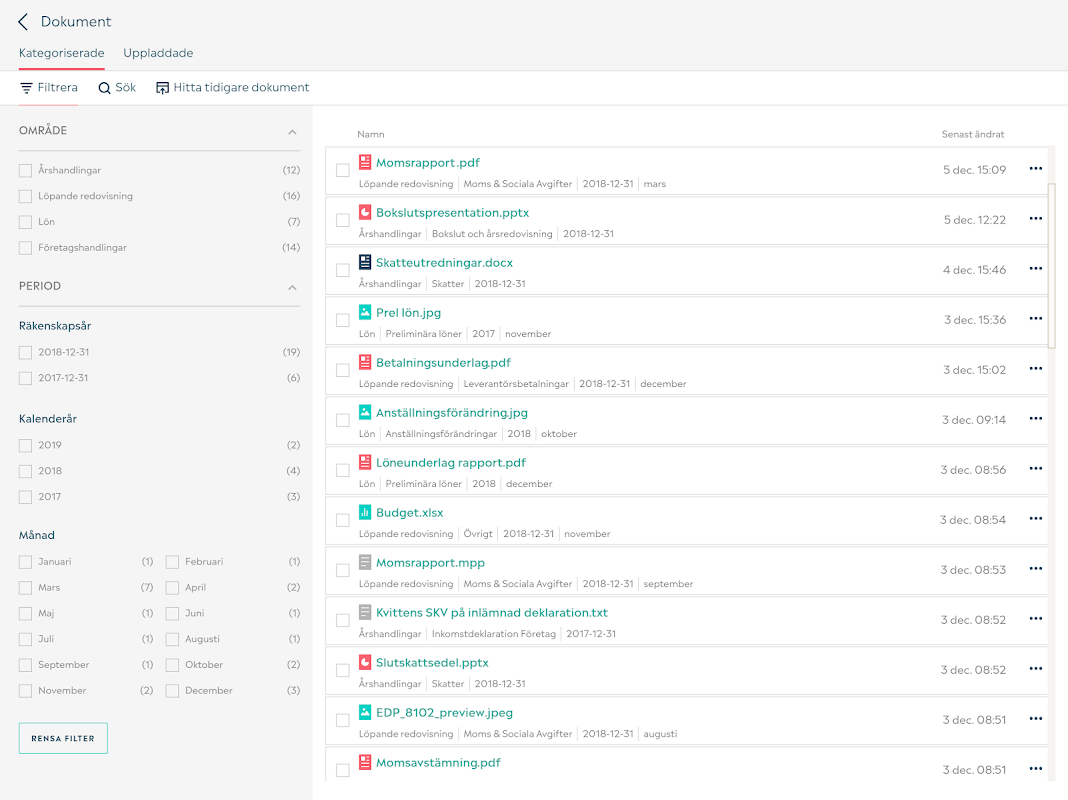The image size is (1068, 800).
Task: Click the Hitta tidigare dokument icon
Action: point(162,88)
